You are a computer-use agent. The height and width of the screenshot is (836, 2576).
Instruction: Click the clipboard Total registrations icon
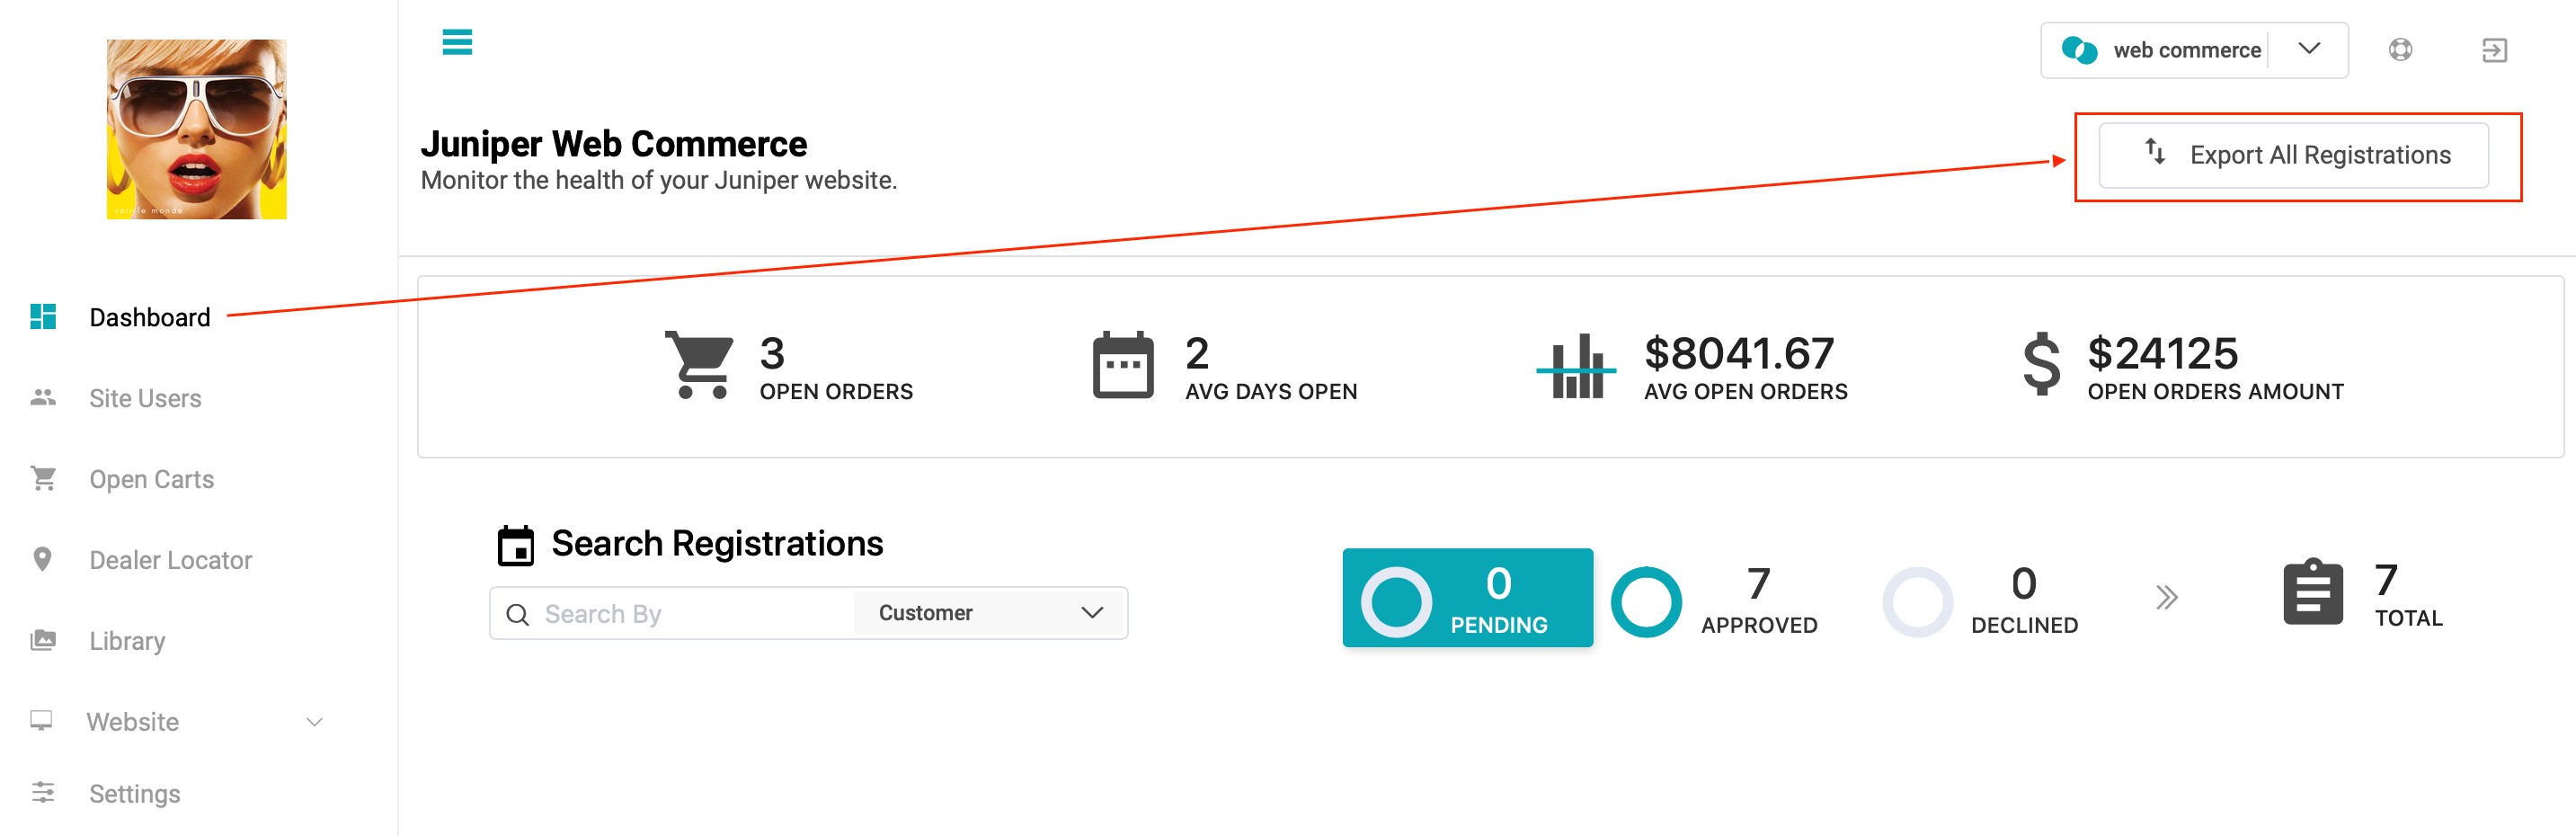tap(2313, 592)
